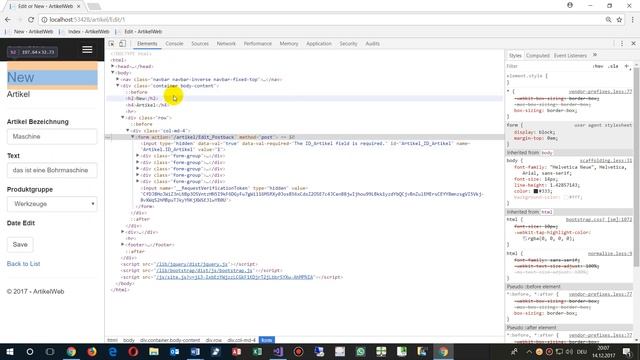Open Opera from the taskbar
This screenshot has width=640, height=360.
click(x=133, y=351)
